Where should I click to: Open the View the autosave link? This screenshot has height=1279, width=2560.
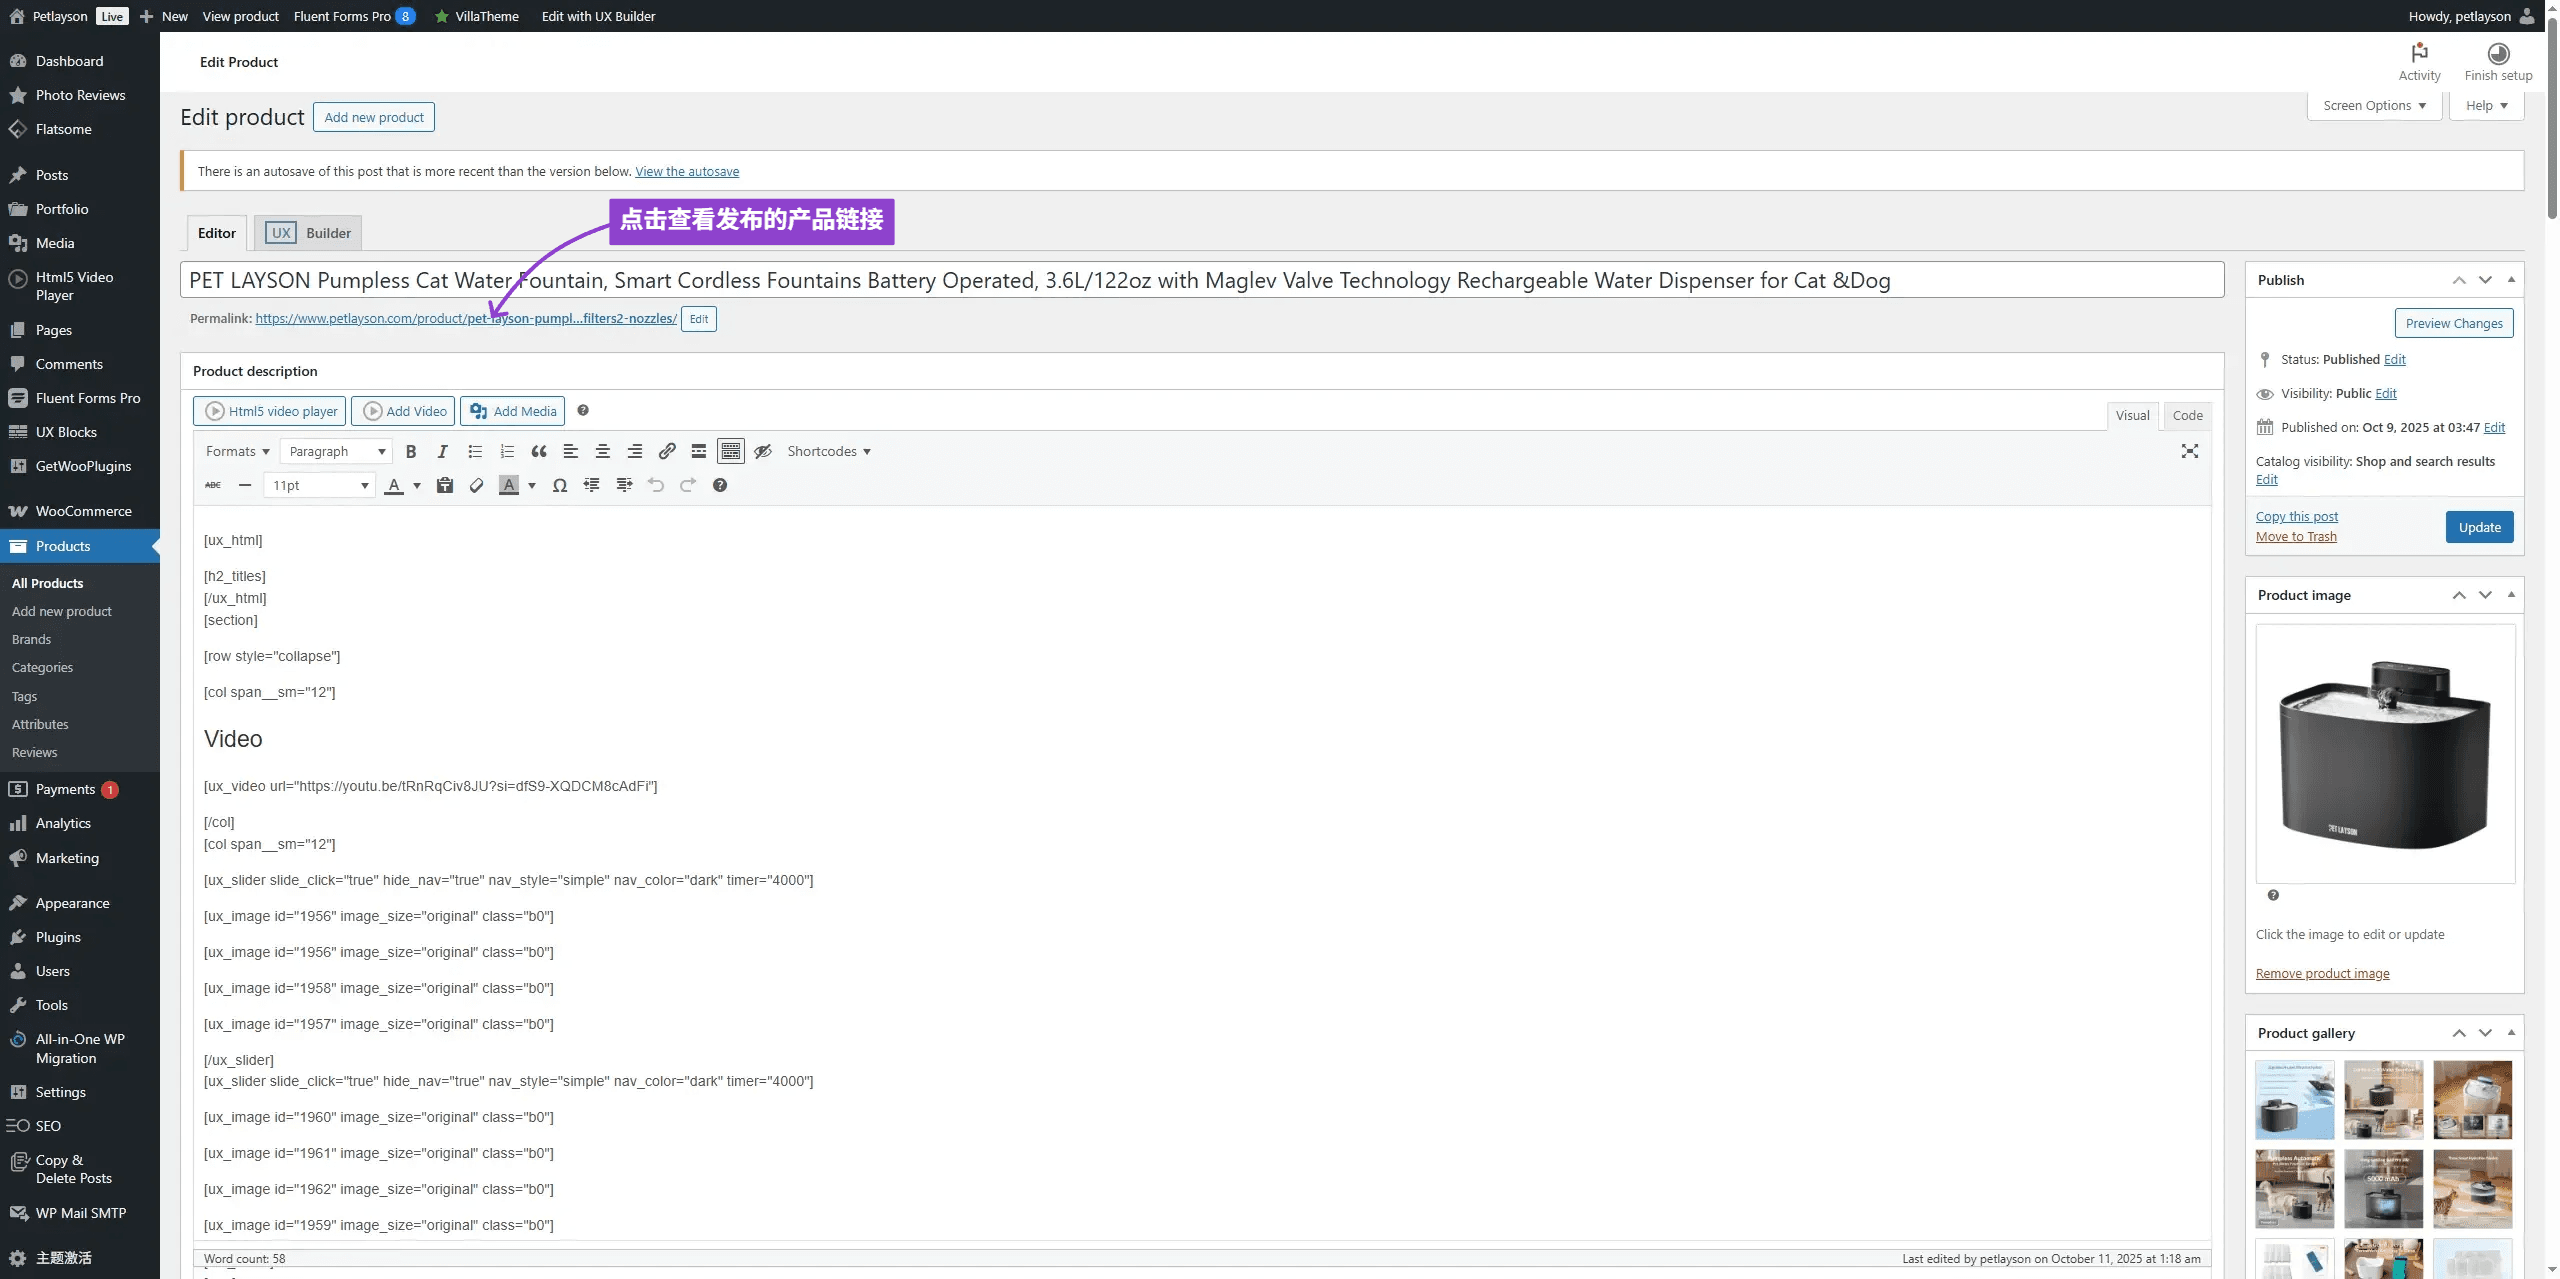pos(687,172)
